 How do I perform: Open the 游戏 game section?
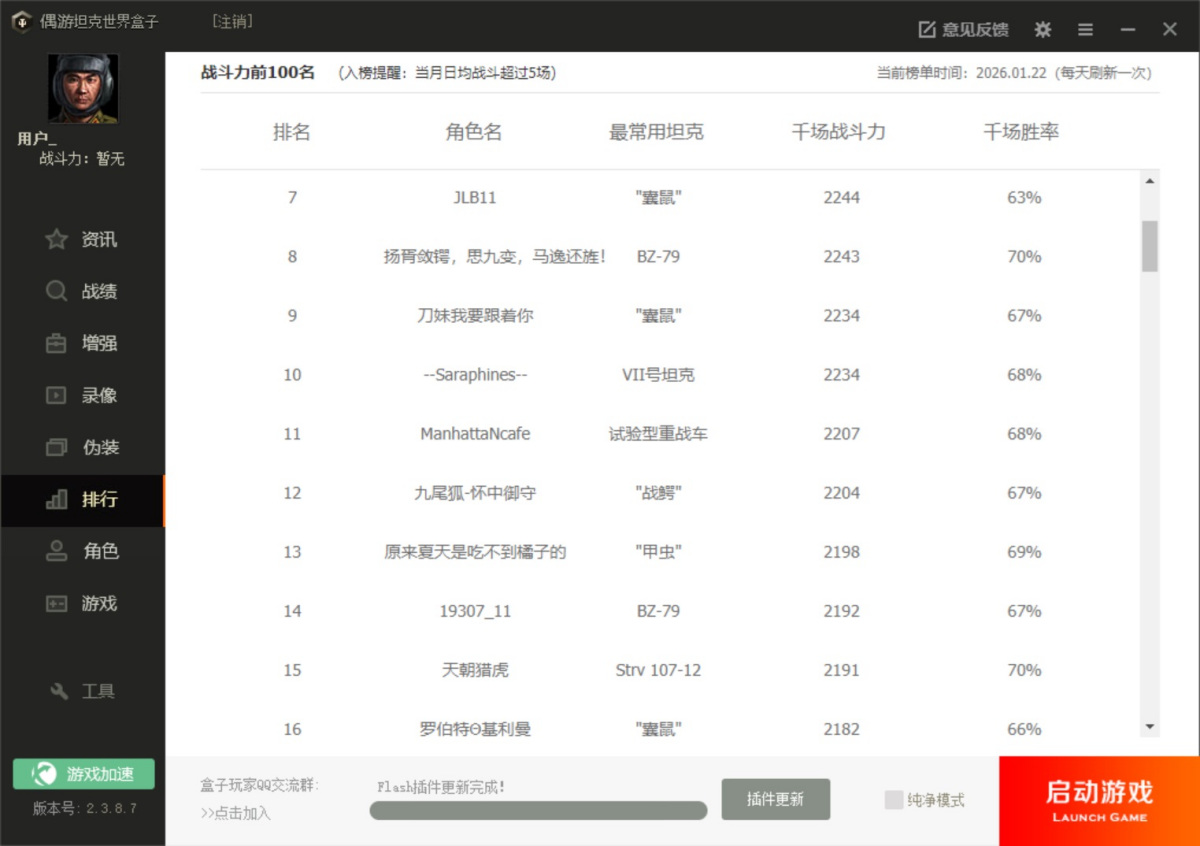[84, 603]
